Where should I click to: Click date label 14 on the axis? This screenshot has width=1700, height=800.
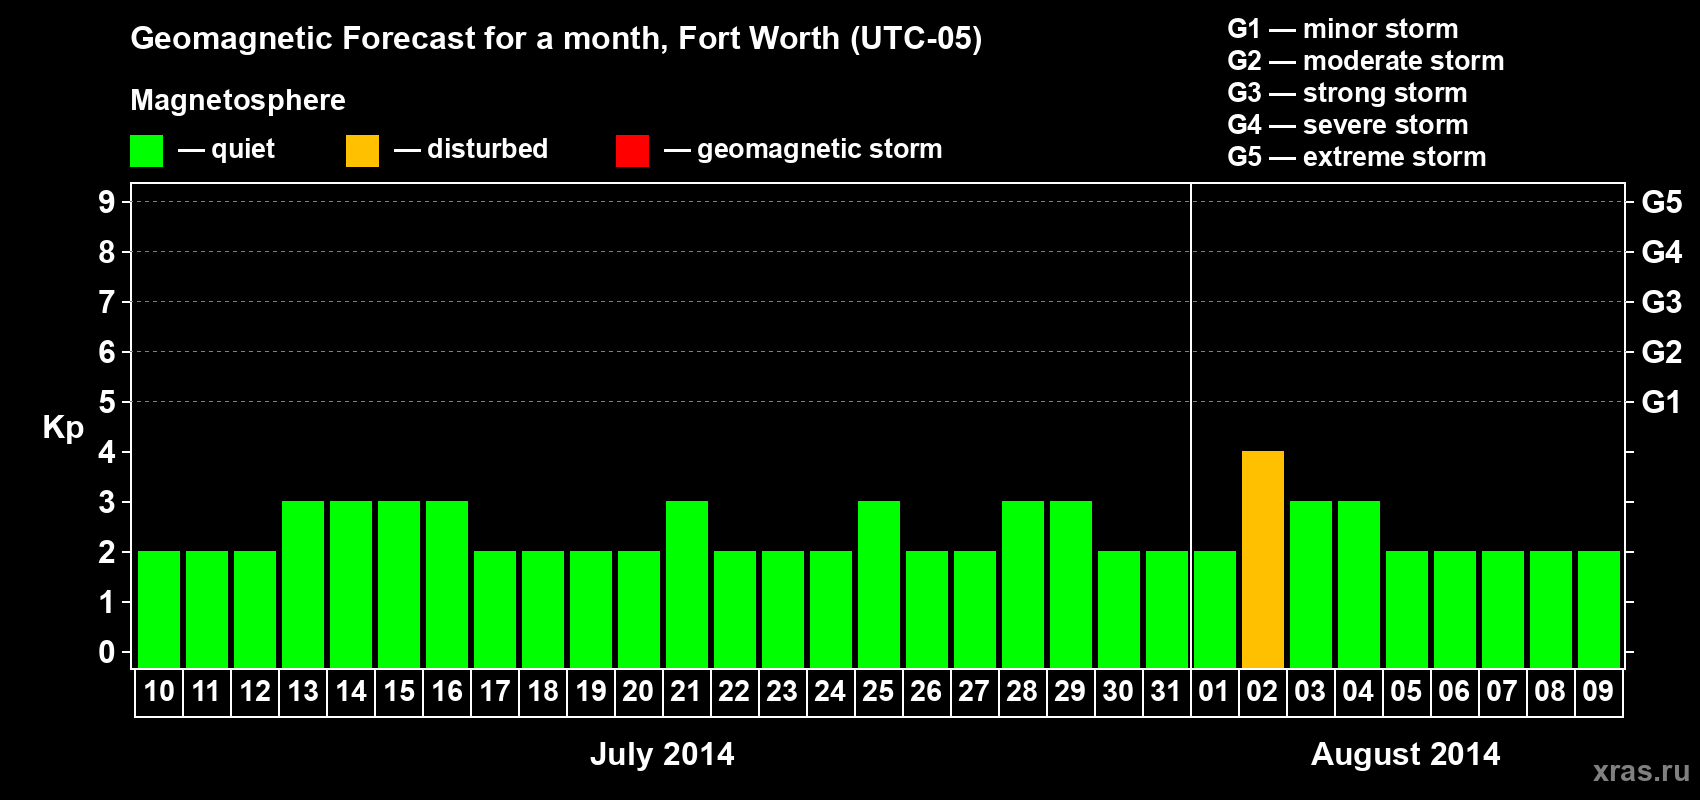pos(351,692)
